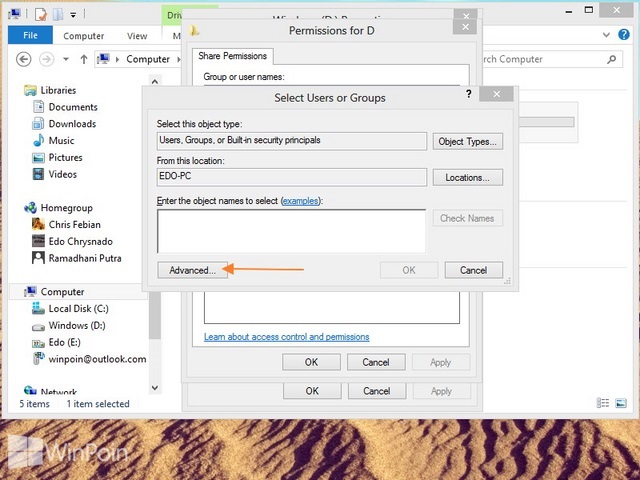Click the Network item icon in sidebar

(x=30, y=391)
